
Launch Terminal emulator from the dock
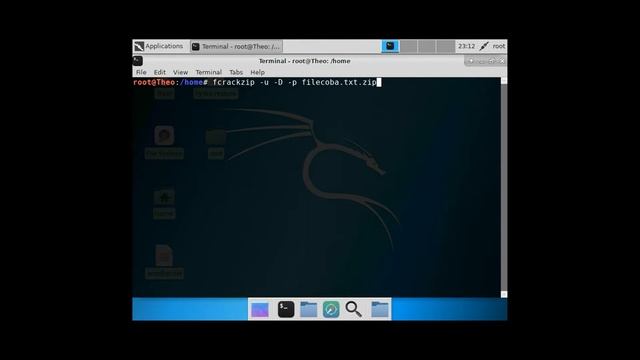(286, 309)
